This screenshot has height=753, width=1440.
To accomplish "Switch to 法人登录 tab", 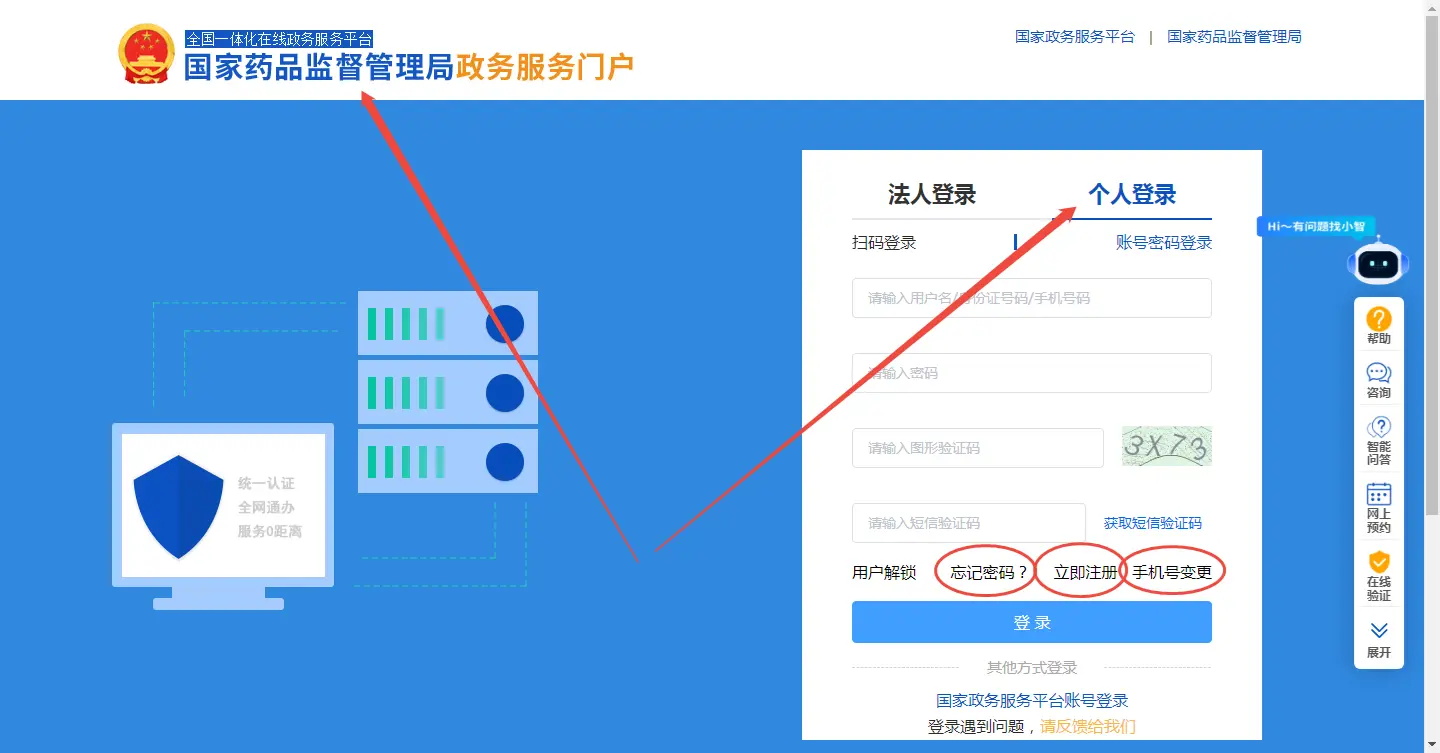I will point(932,194).
